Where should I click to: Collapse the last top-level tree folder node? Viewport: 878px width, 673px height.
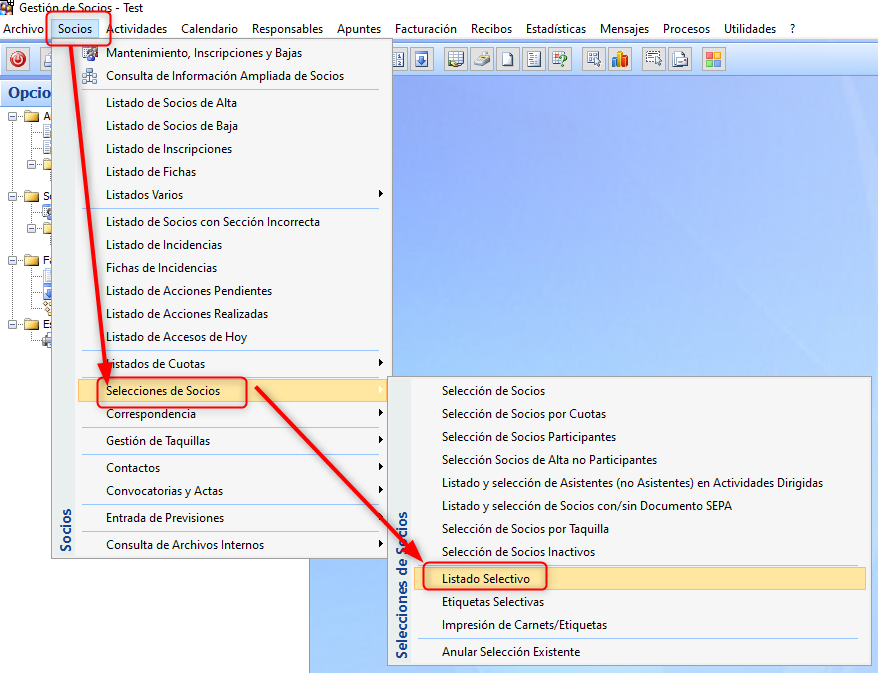pos(13,324)
